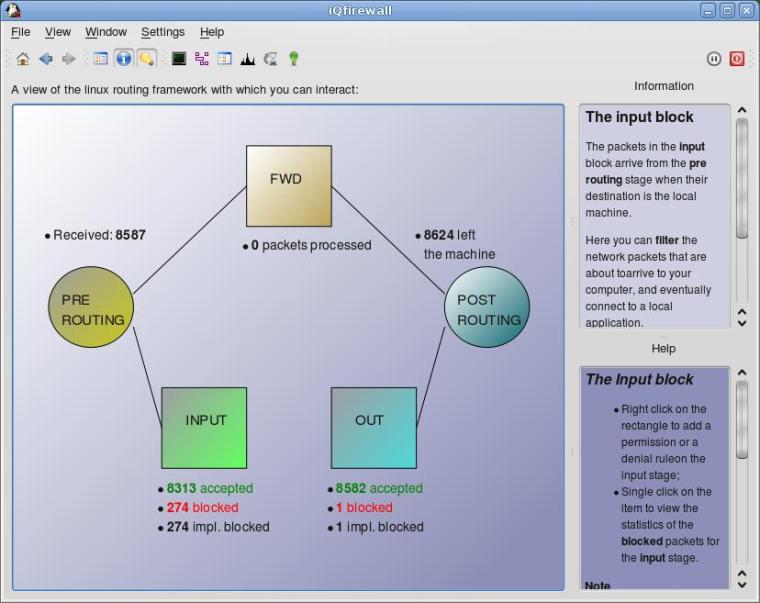Go to the Home view icon
Screen dimensions: 760x603
23,59
